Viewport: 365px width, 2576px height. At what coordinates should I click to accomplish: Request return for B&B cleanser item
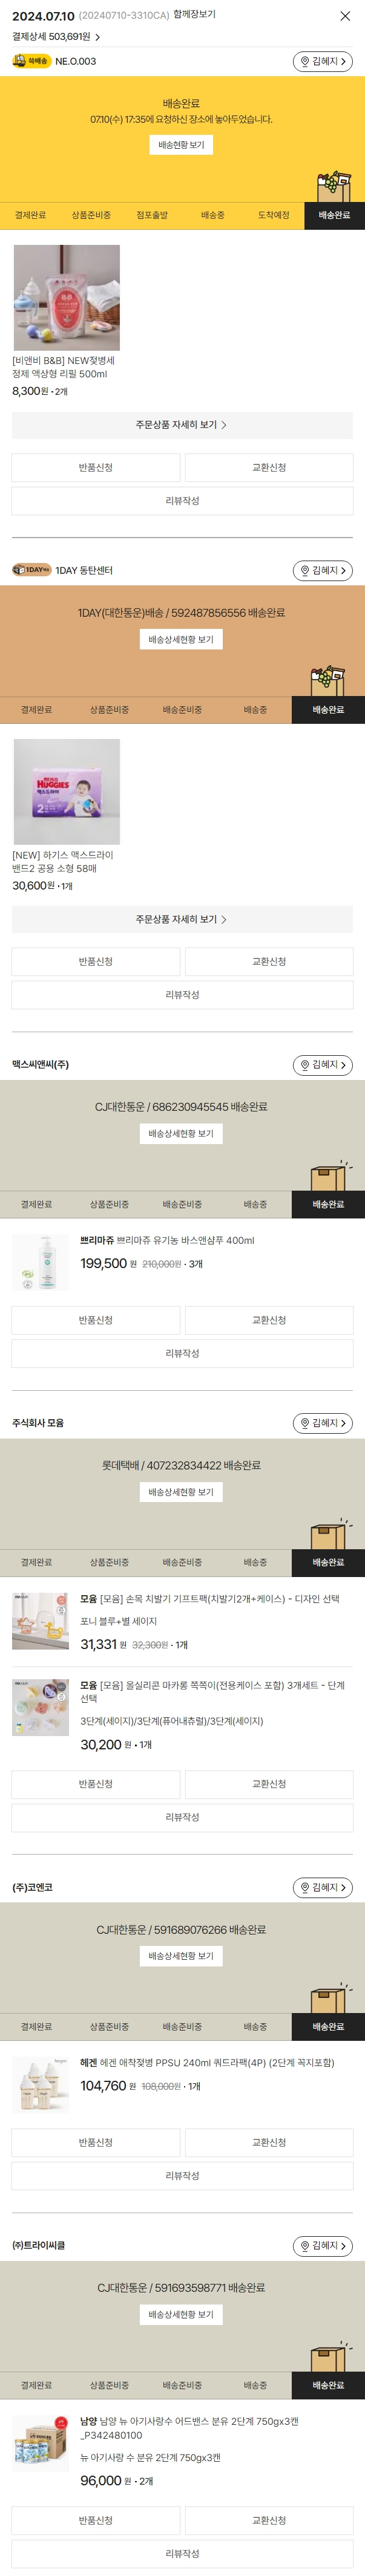click(x=96, y=467)
